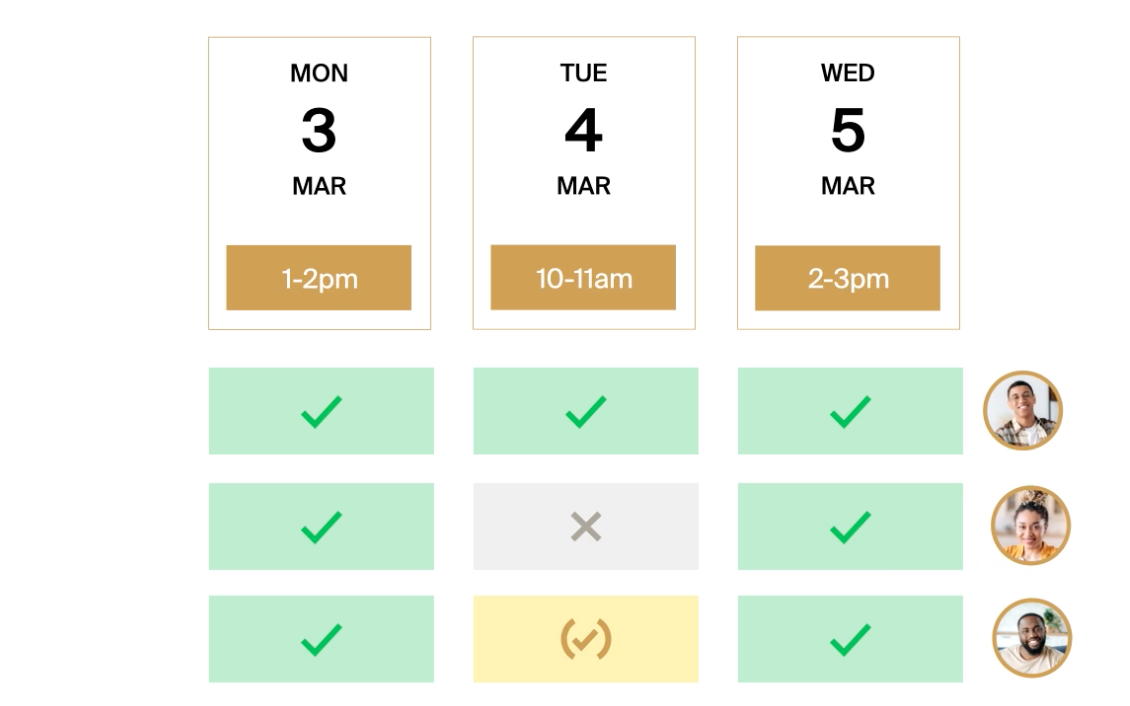View the bearded third person's avatar
Screen dimensions: 1130x706
[1031, 638]
